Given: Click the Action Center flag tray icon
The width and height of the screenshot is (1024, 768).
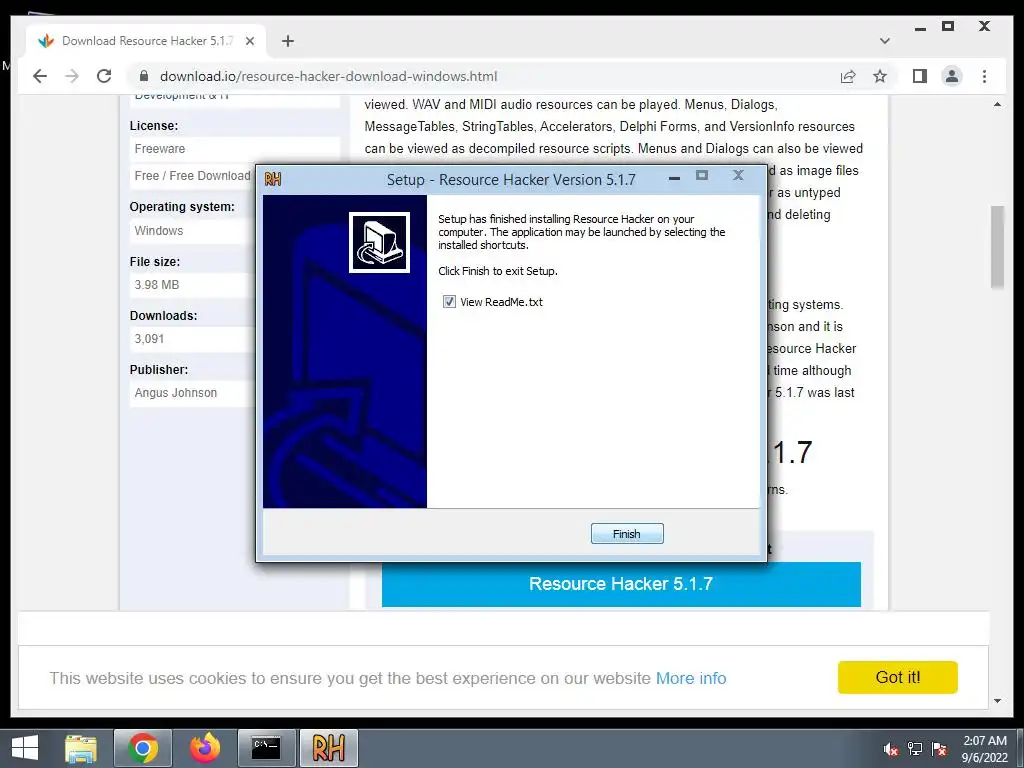Looking at the screenshot, I should point(940,749).
